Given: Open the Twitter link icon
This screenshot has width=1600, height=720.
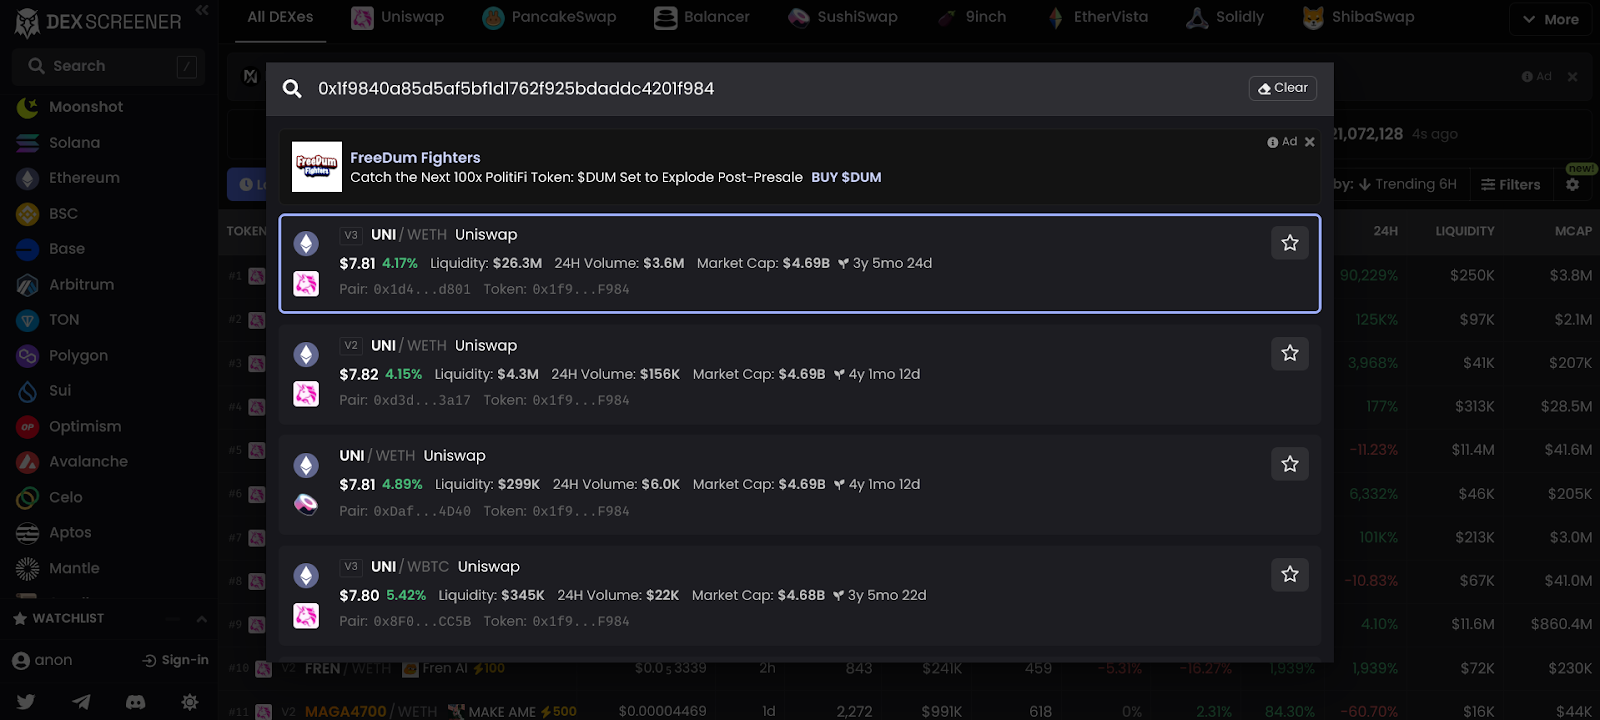Looking at the screenshot, I should [x=26, y=702].
